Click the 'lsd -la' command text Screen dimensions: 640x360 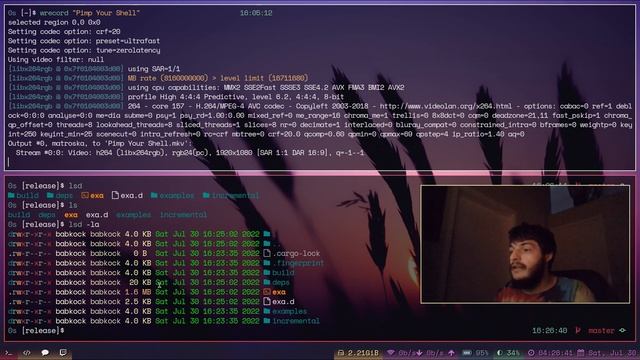click(x=84, y=224)
